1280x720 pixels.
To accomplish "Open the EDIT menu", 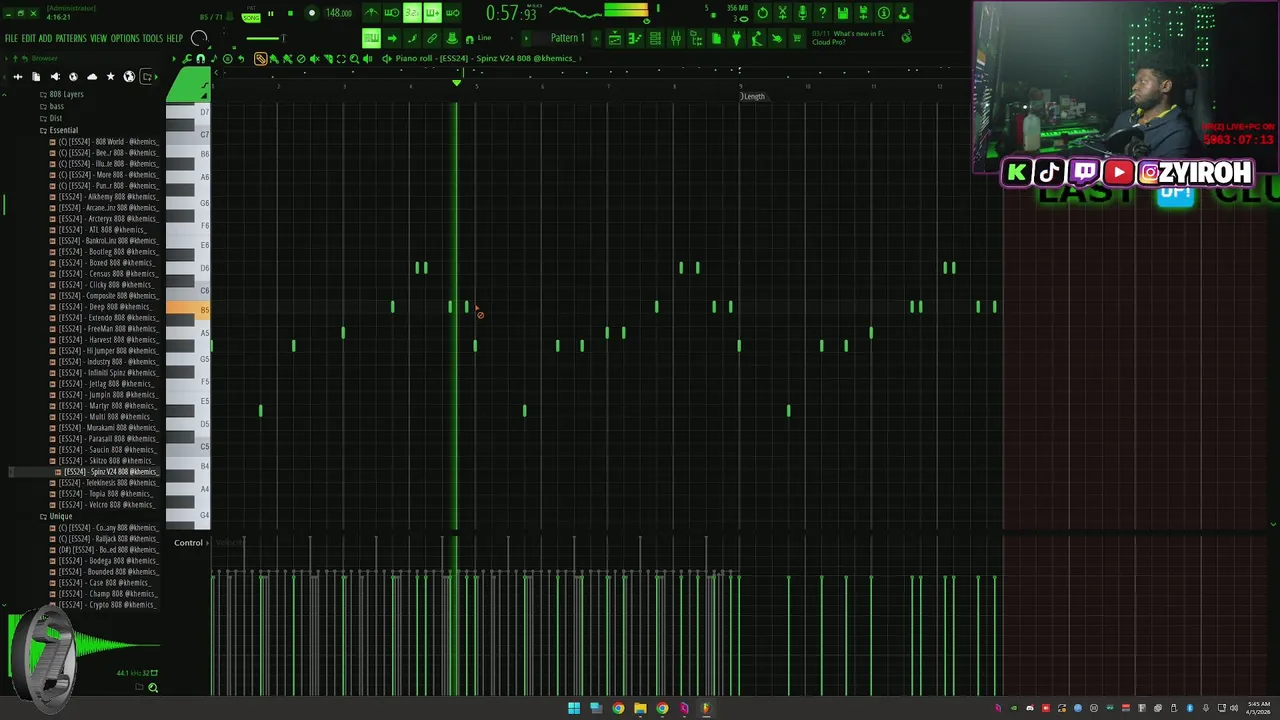I will (28, 38).
